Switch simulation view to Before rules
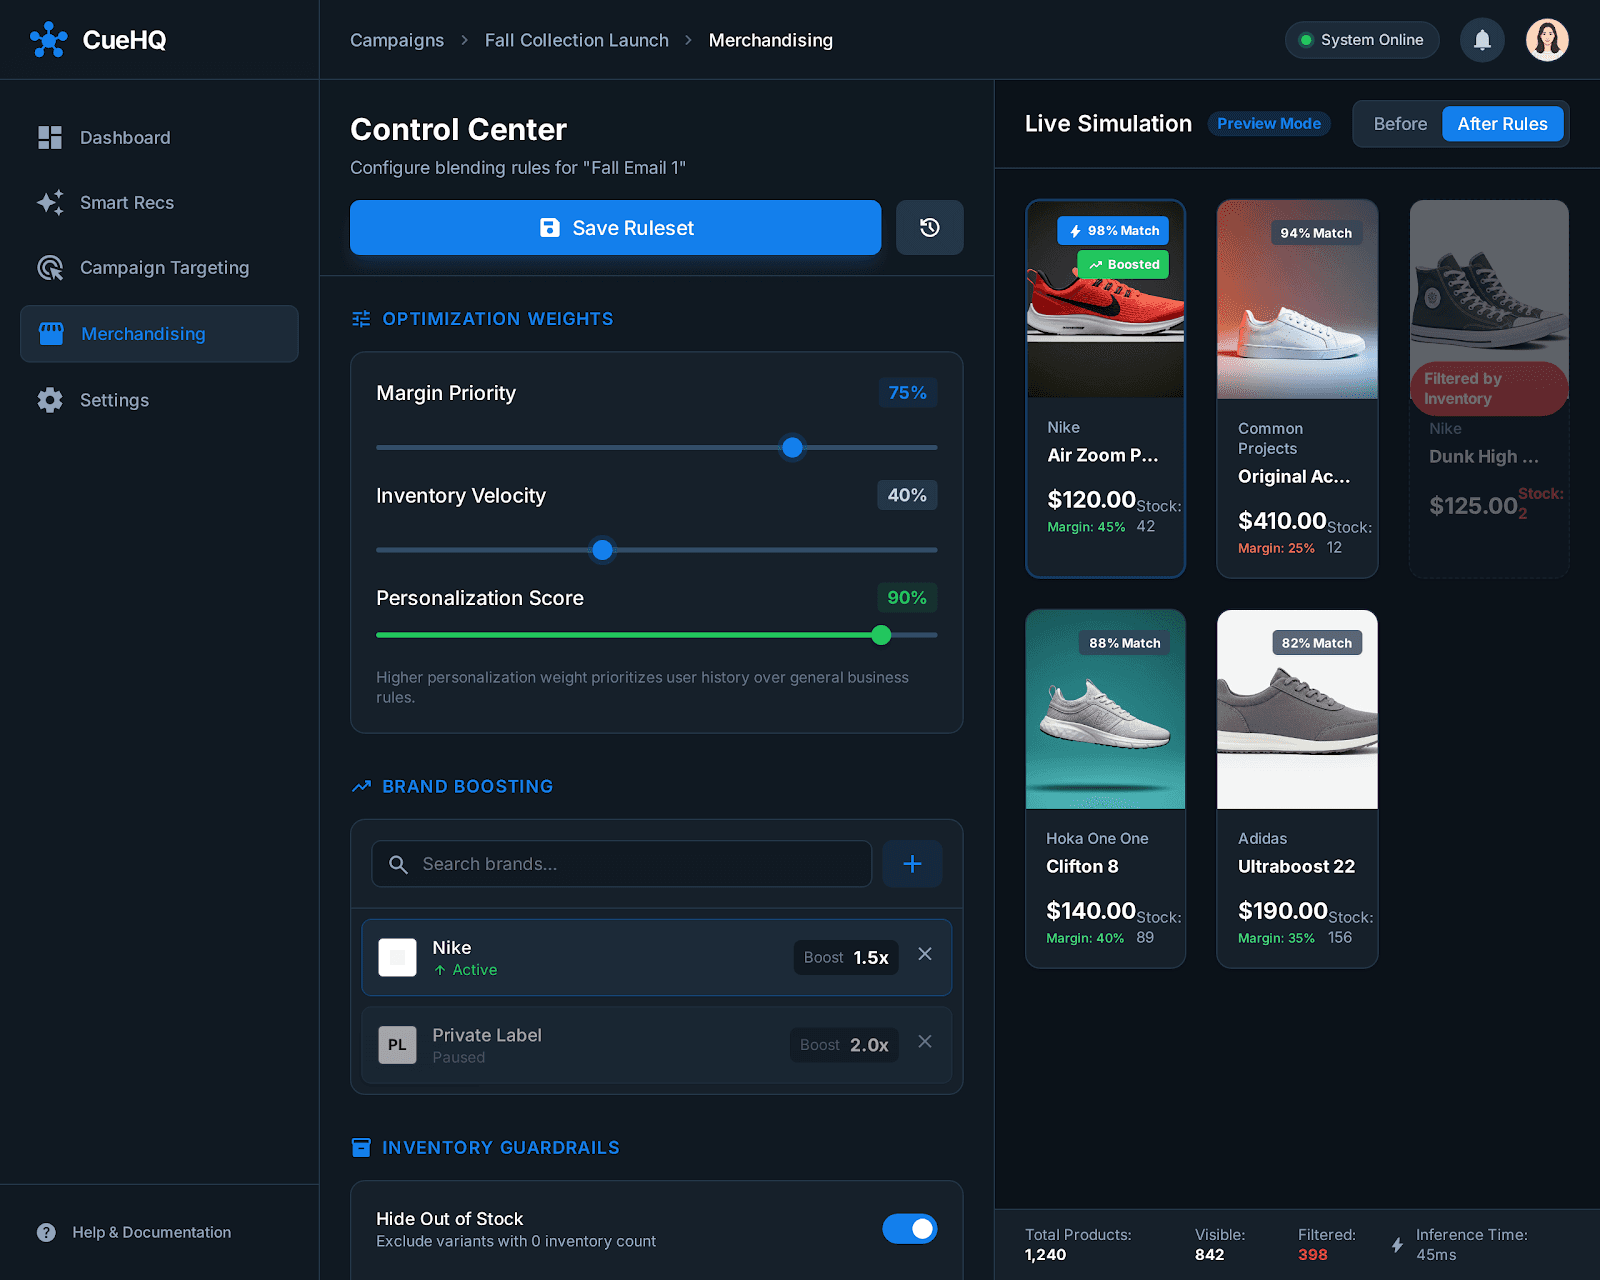This screenshot has width=1600, height=1280. pyautogui.click(x=1400, y=124)
